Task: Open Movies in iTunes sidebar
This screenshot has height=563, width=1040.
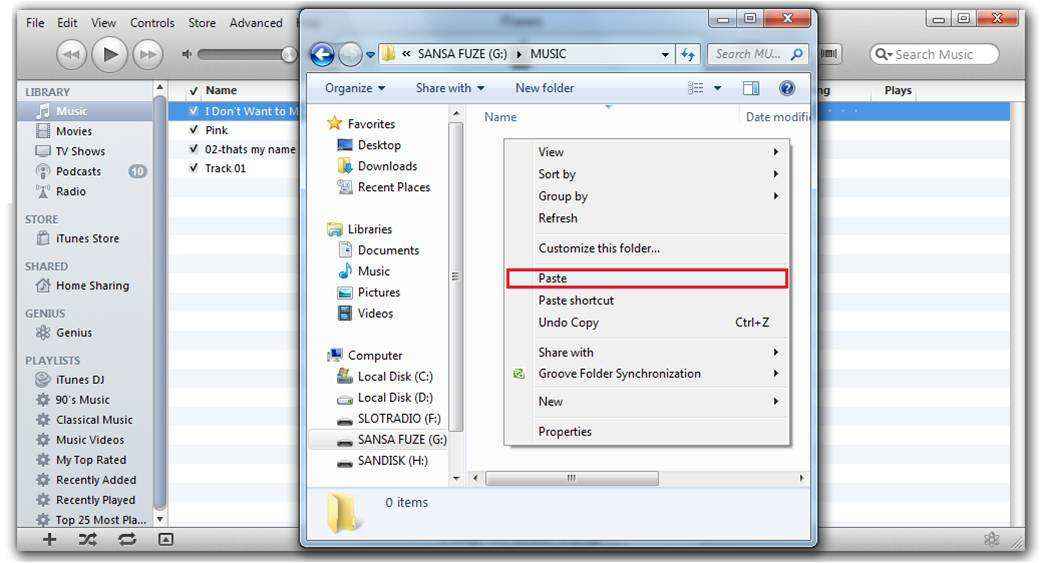Action: coord(74,131)
